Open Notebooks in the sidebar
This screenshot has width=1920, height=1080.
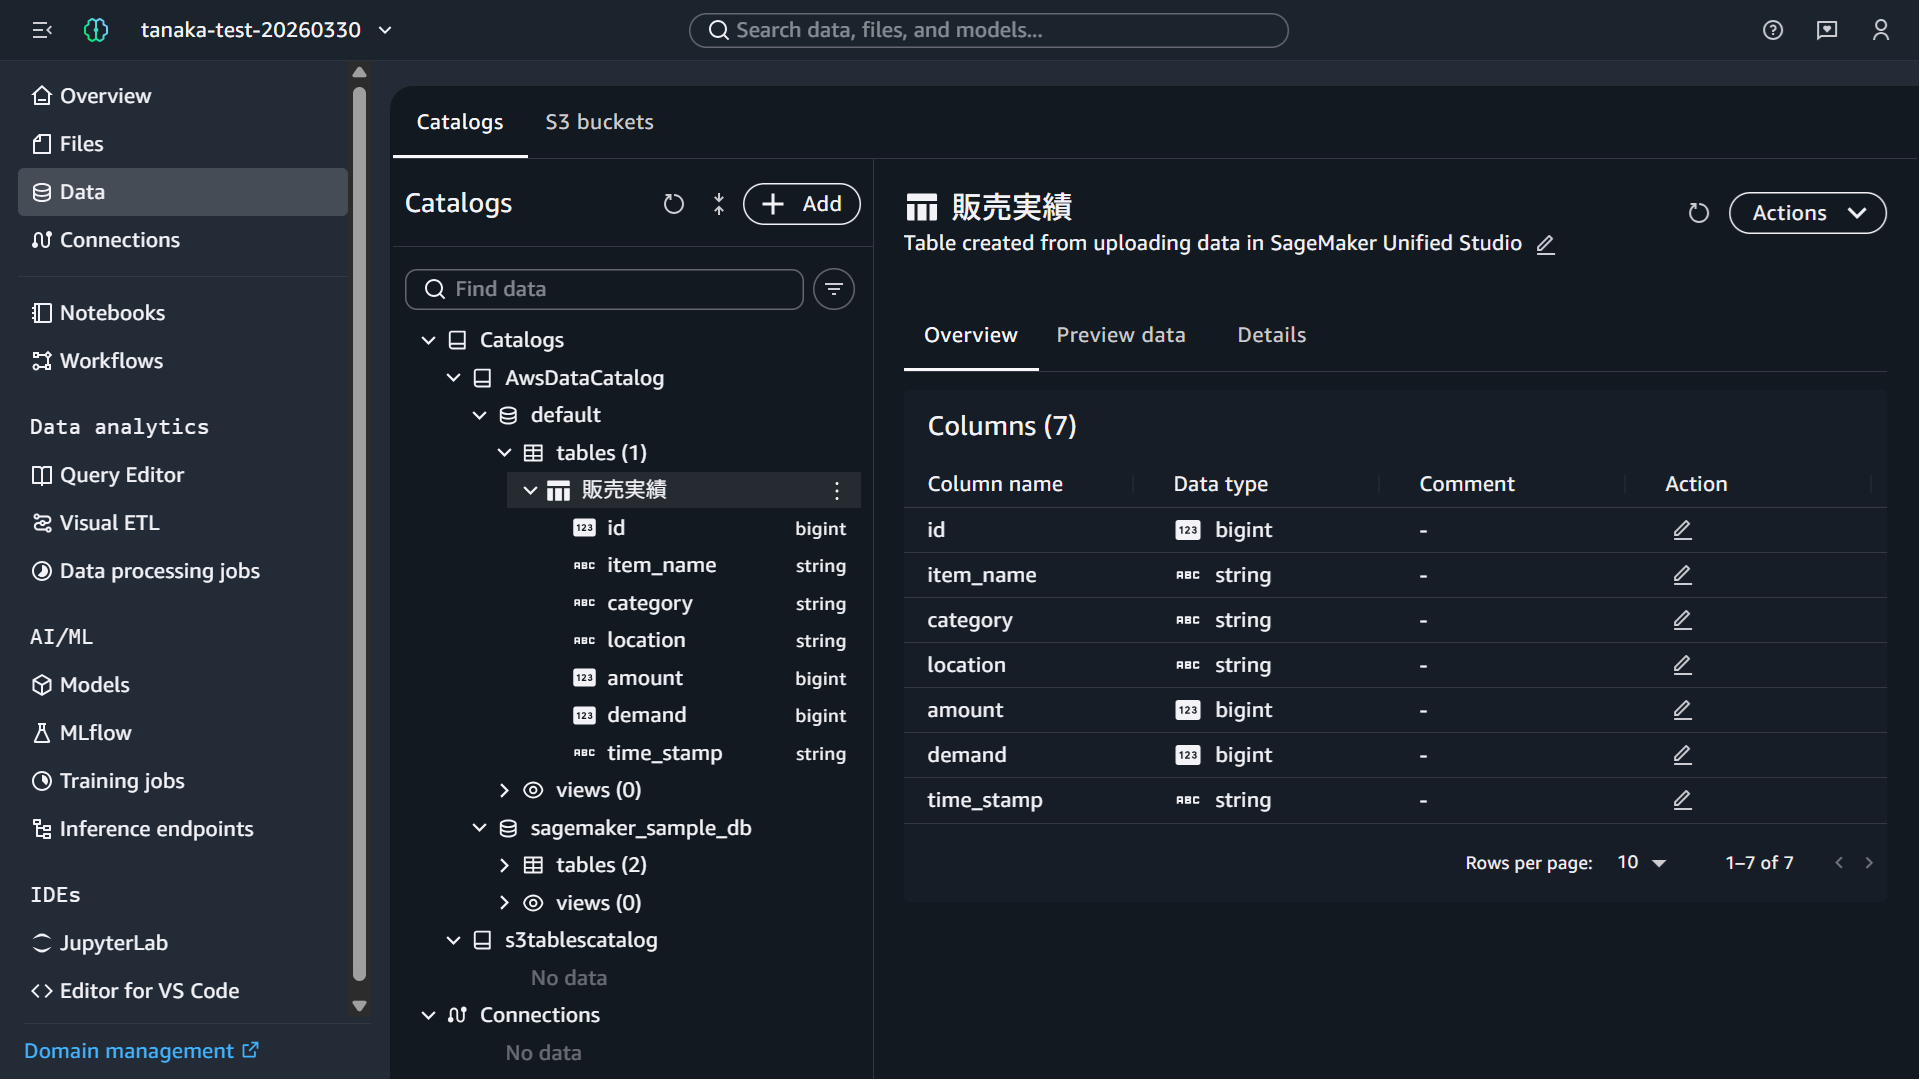click(183, 313)
